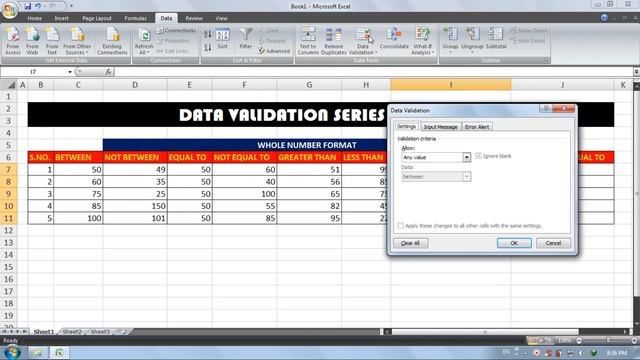
Task: Click the GREATER THAN column heading cell
Action: [x=309, y=157]
